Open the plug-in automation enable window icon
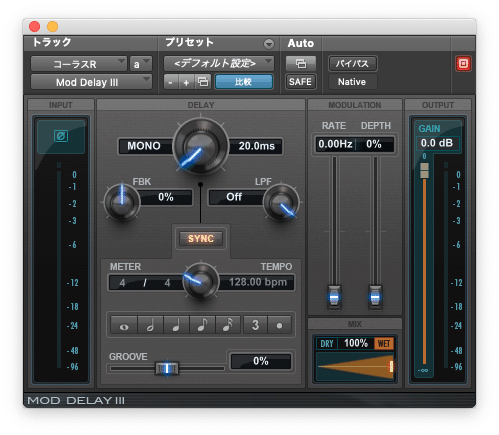This screenshot has height=435, width=499. click(301, 63)
